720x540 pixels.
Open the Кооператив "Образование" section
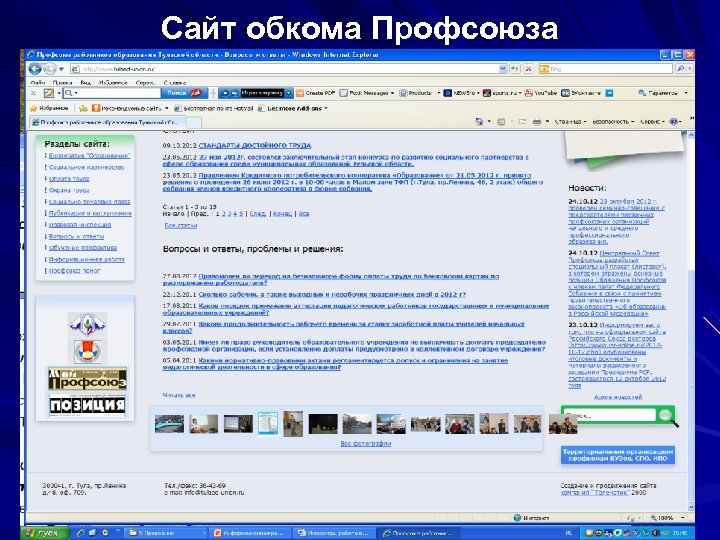(x=90, y=156)
